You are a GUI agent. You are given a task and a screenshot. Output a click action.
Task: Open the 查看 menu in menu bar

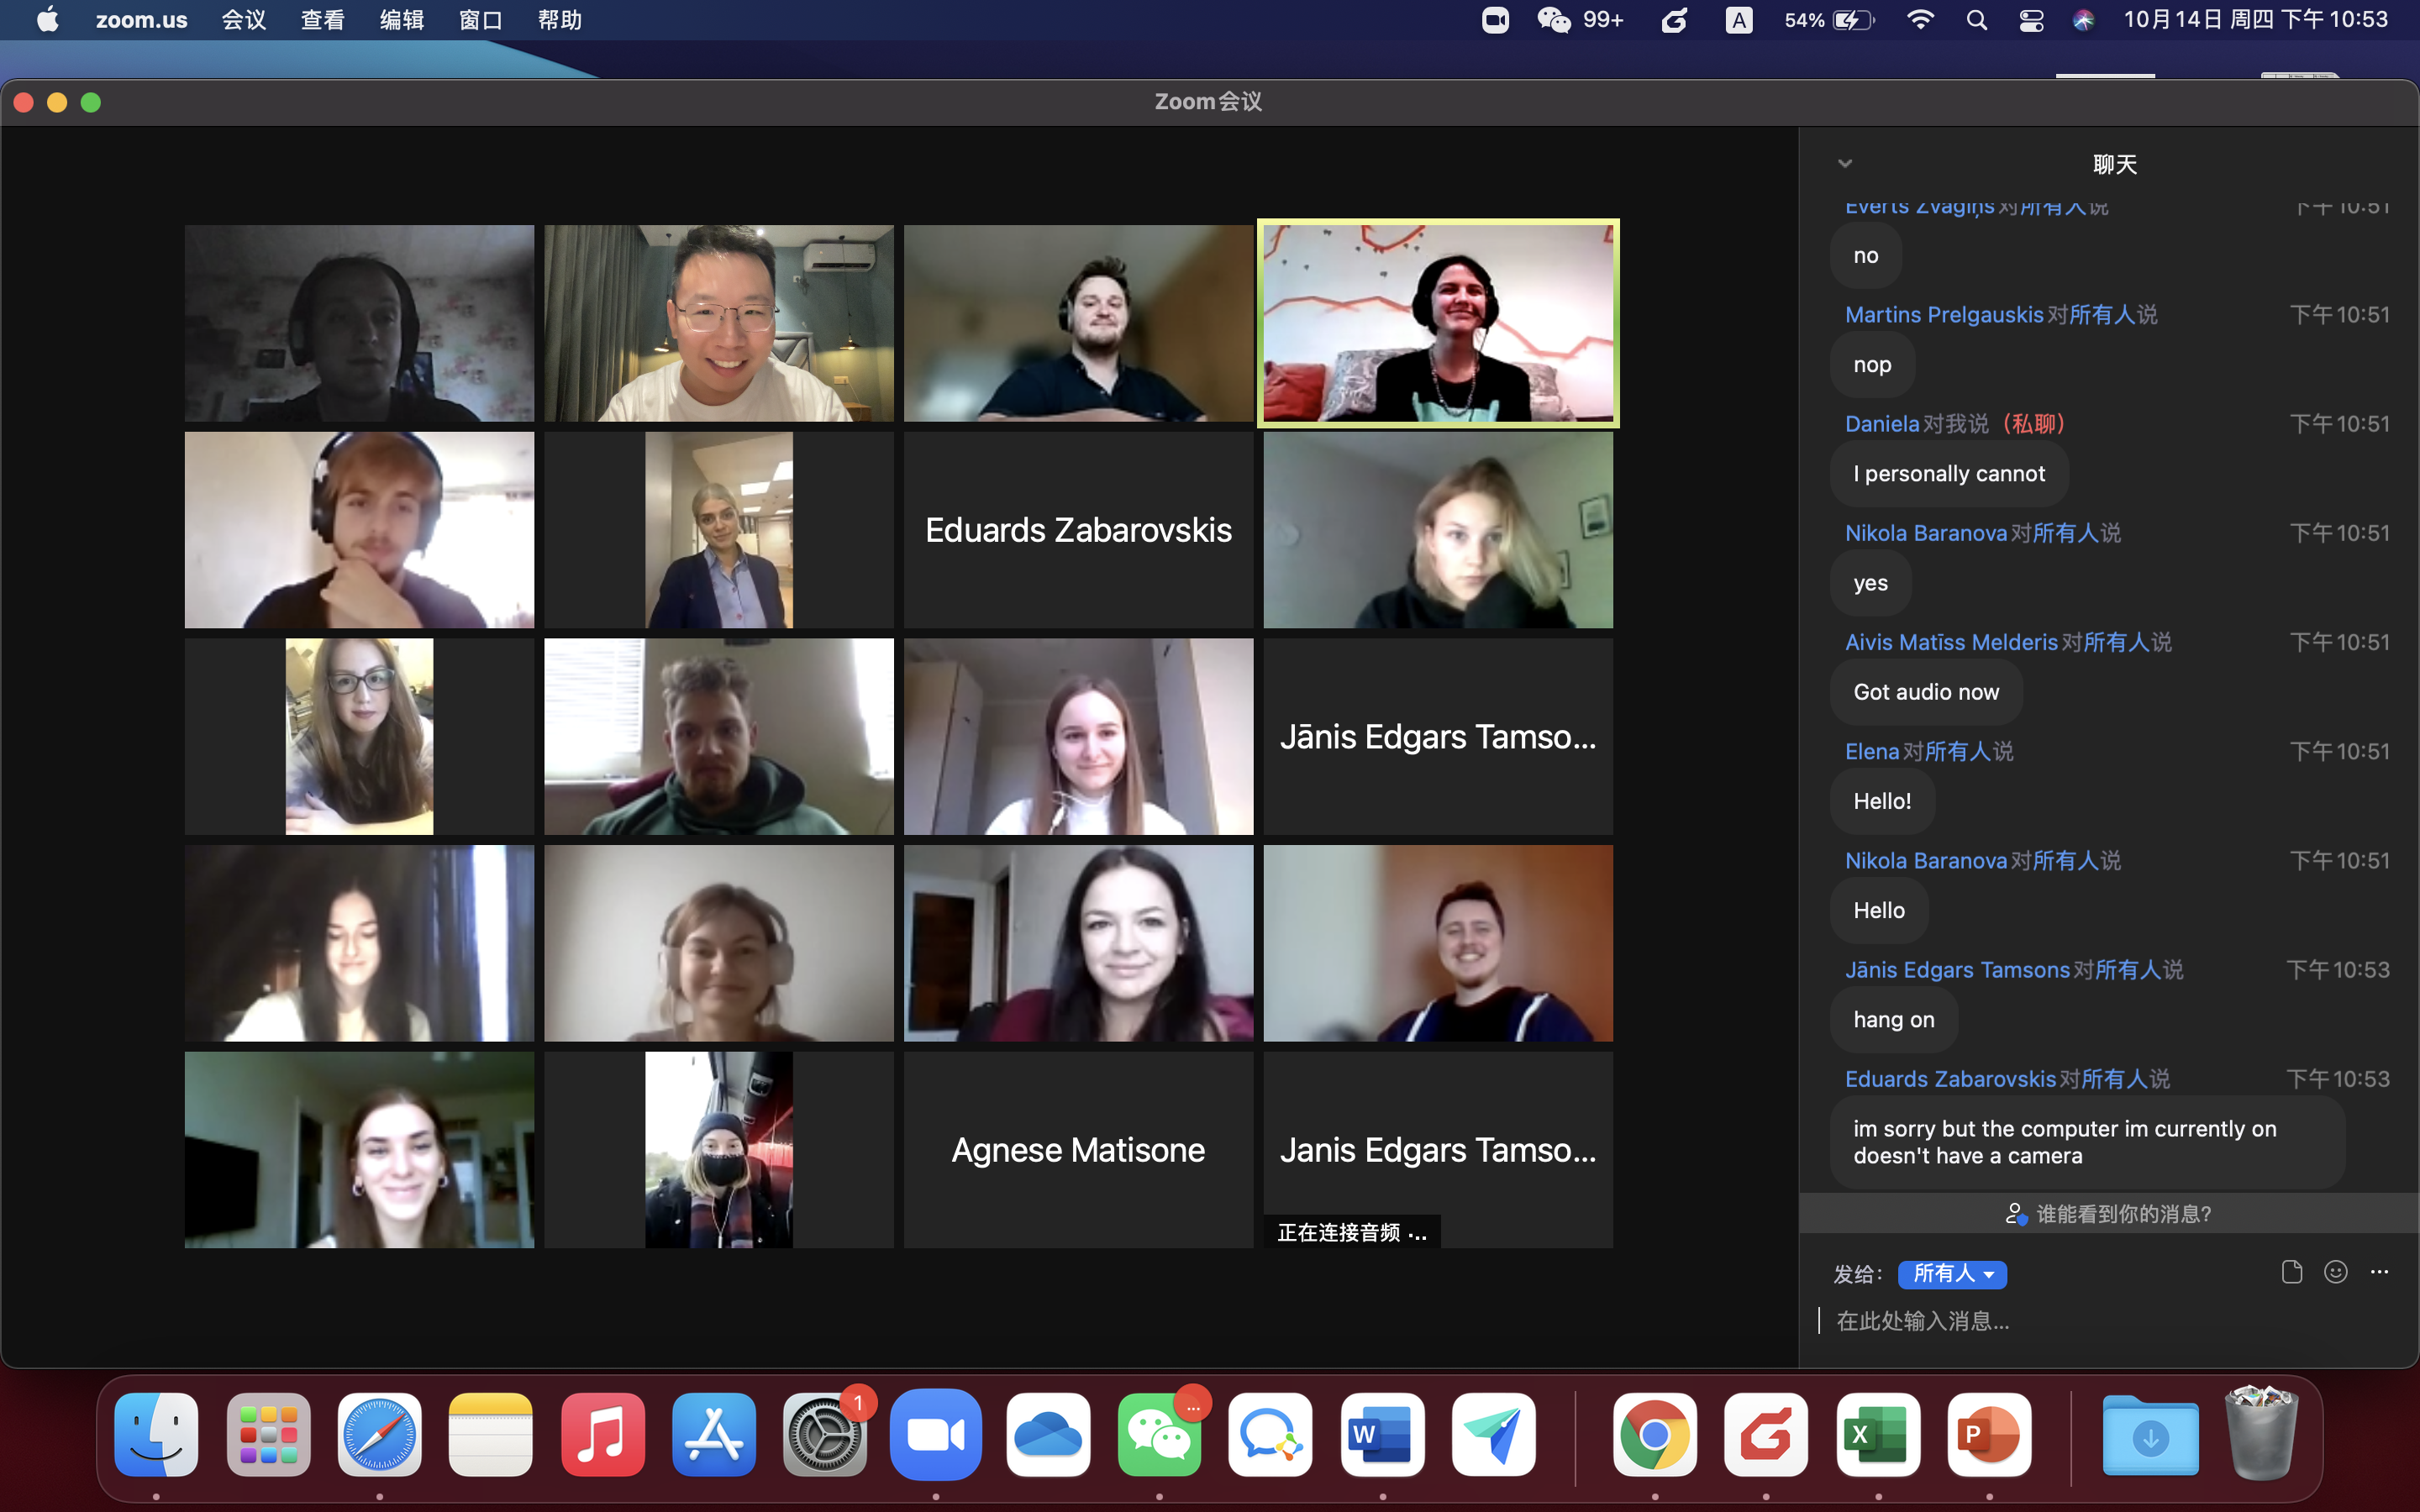pos(322,20)
